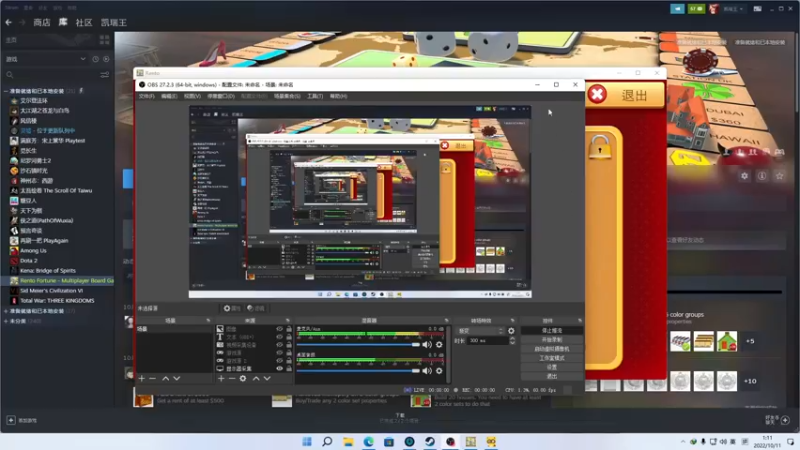Click the recent activity clock icon in Steam
The width and height of the screenshot is (800, 450).
pos(95,59)
